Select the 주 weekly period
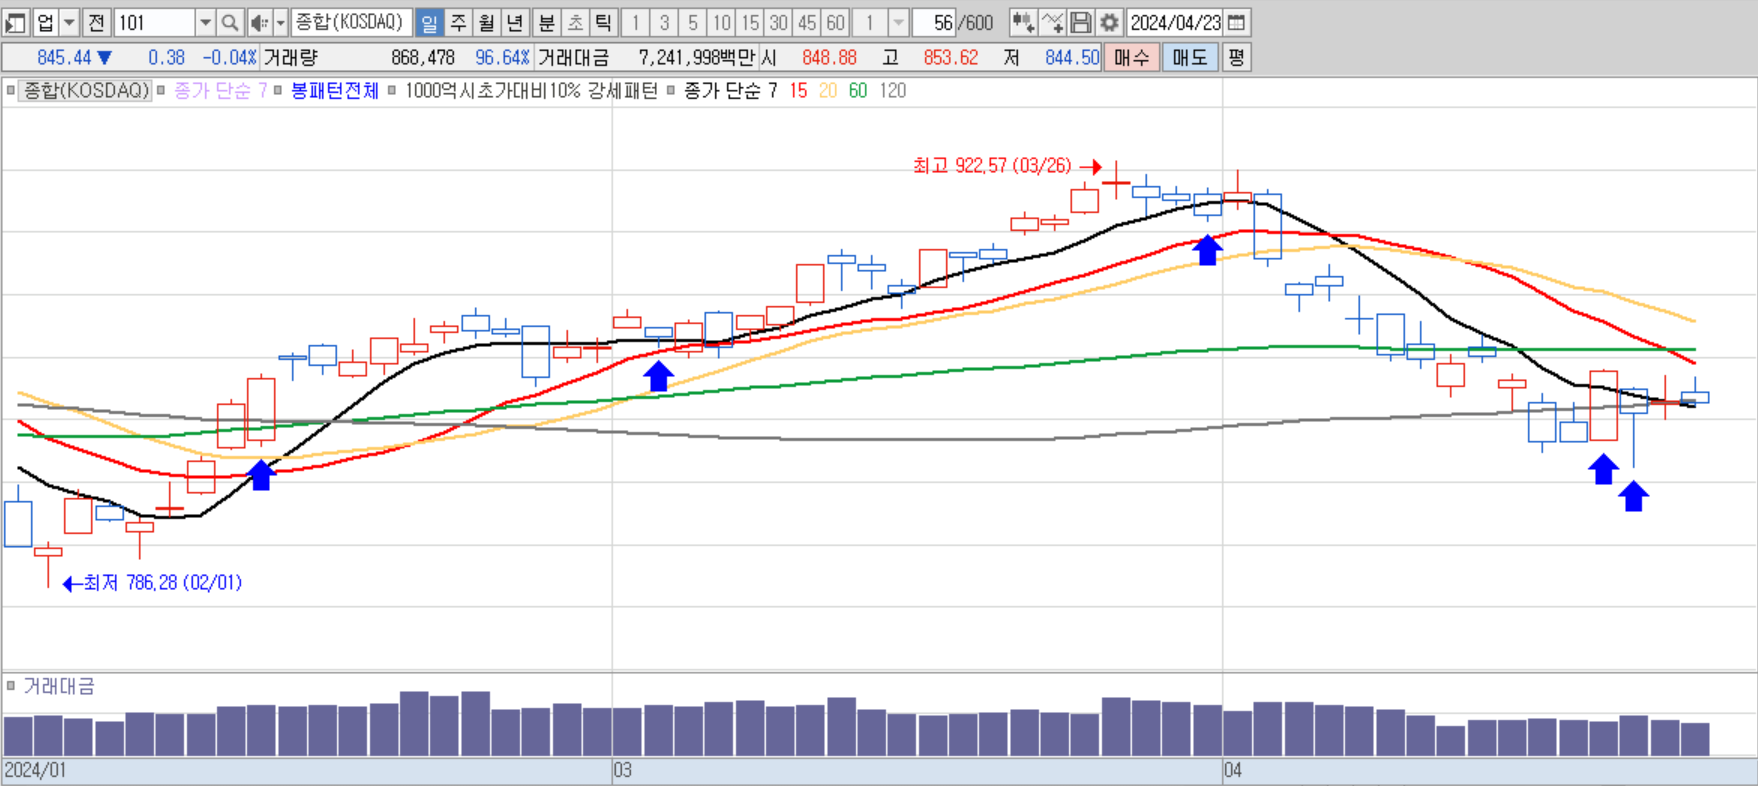This screenshot has height=786, width=1758. pos(458,22)
